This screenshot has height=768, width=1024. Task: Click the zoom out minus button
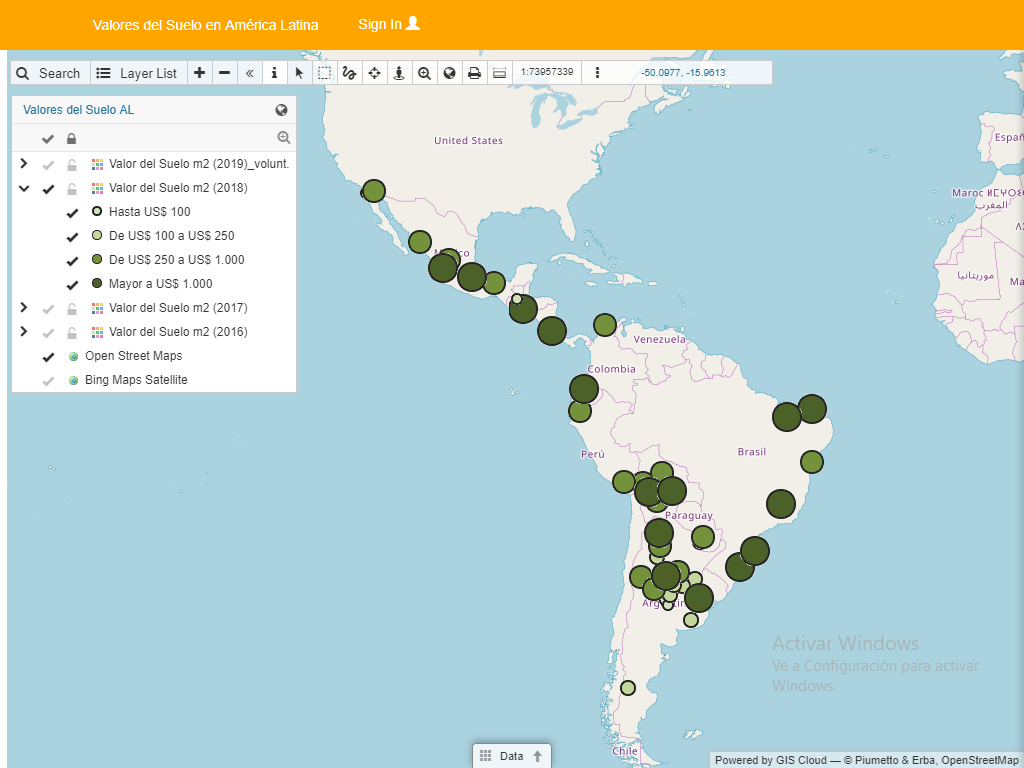click(225, 73)
